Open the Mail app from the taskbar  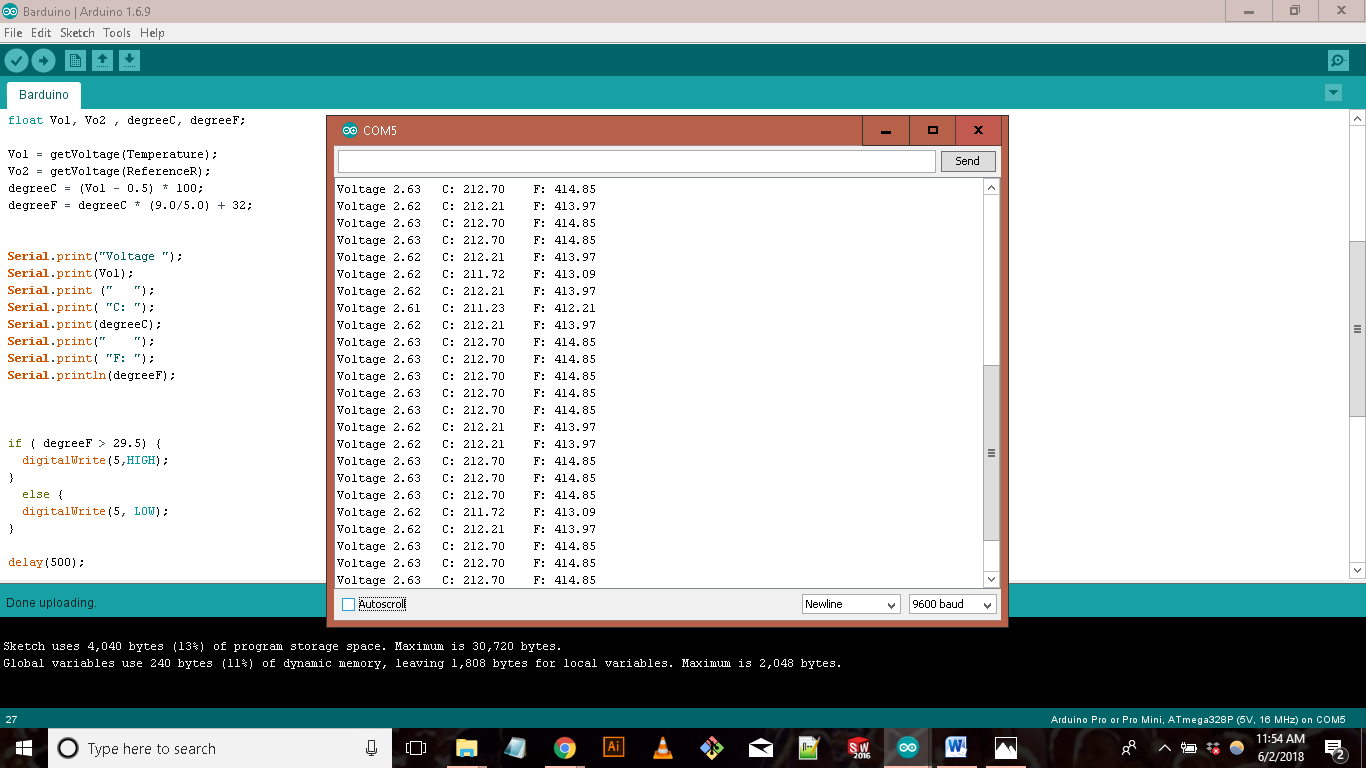click(761, 748)
